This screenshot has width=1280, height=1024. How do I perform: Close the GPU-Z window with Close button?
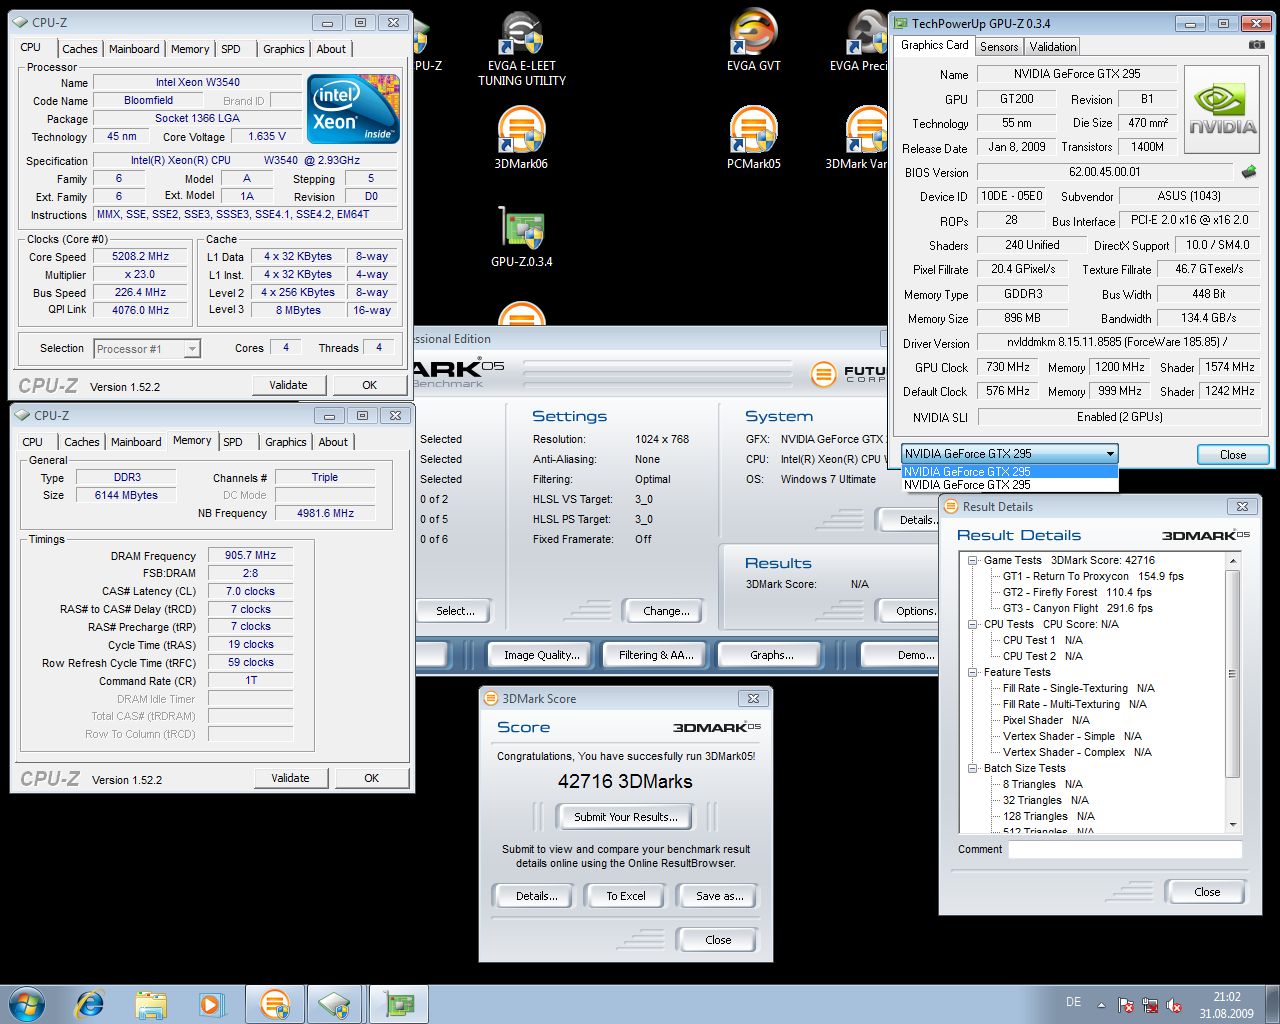point(1233,454)
